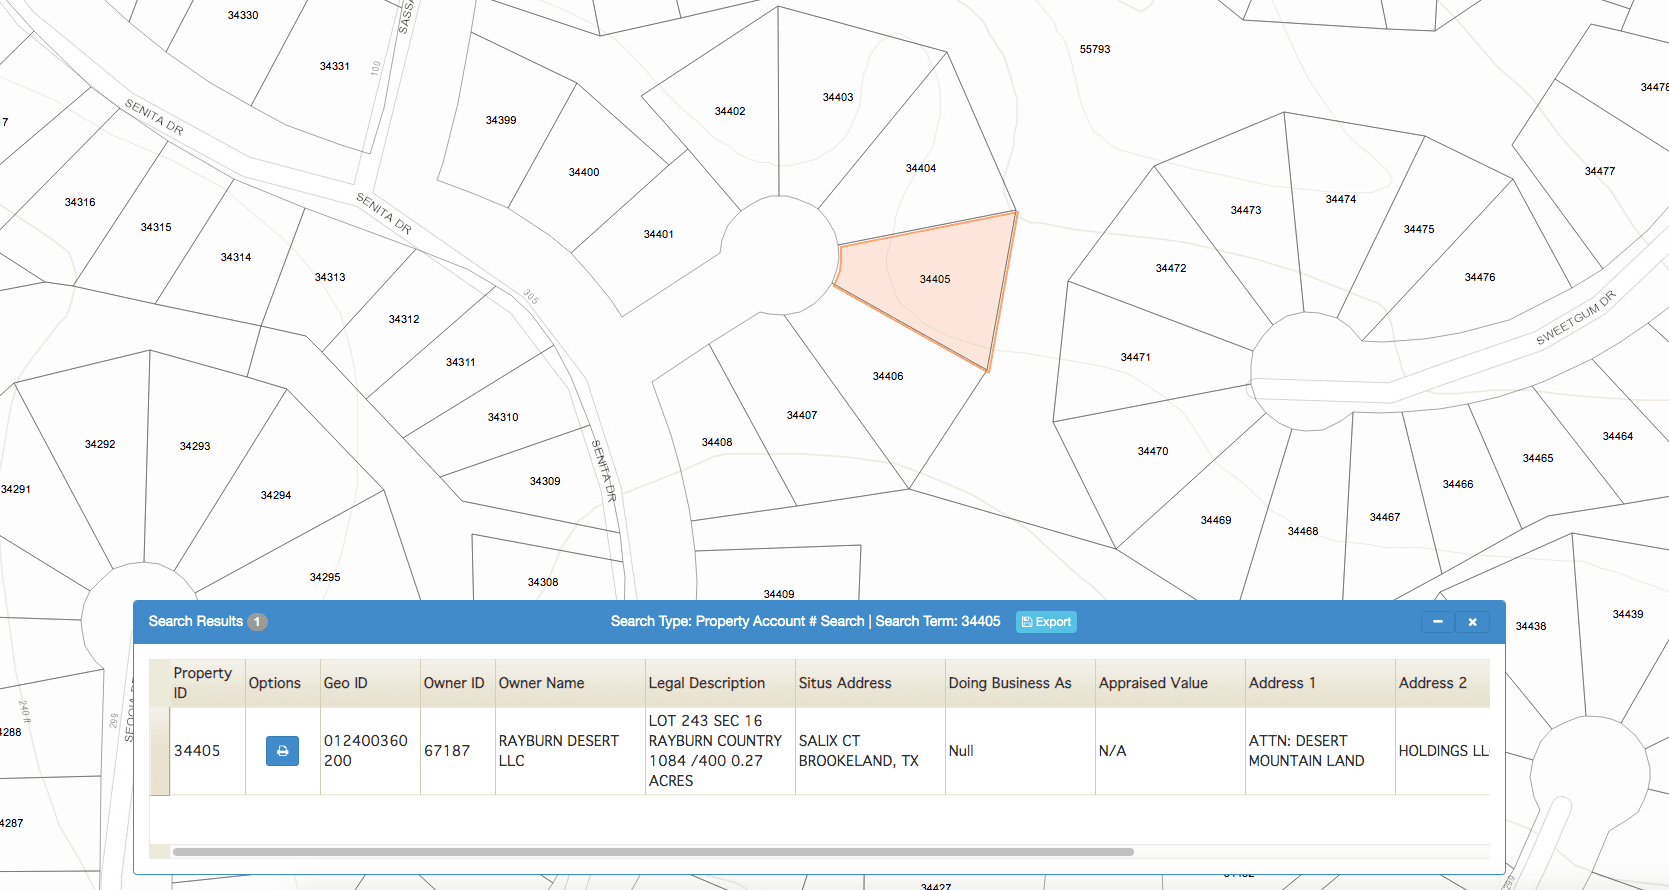Select parcel 34473 on the map
Image resolution: width=1669 pixels, height=890 pixels.
[x=1246, y=210]
